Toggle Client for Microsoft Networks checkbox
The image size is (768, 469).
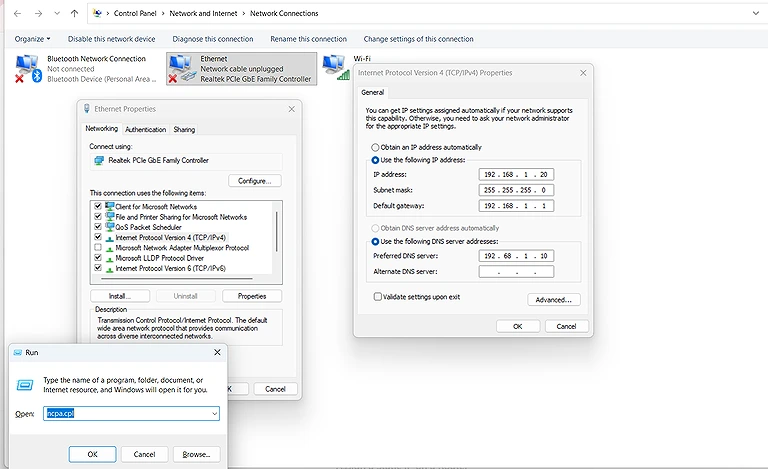[x=97, y=206]
